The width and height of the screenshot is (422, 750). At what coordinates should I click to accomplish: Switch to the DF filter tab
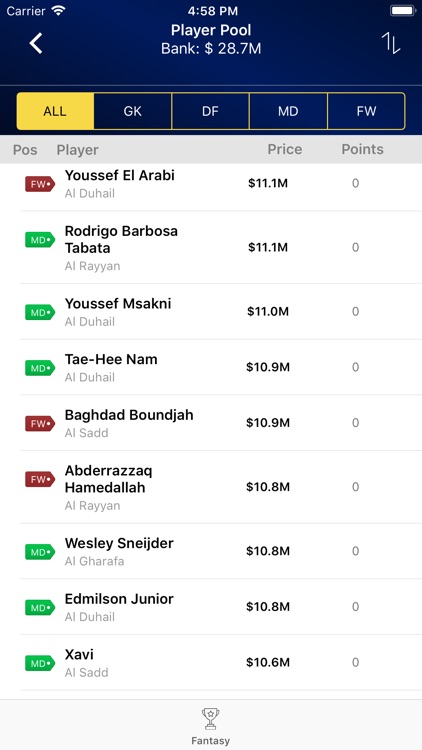point(211,111)
